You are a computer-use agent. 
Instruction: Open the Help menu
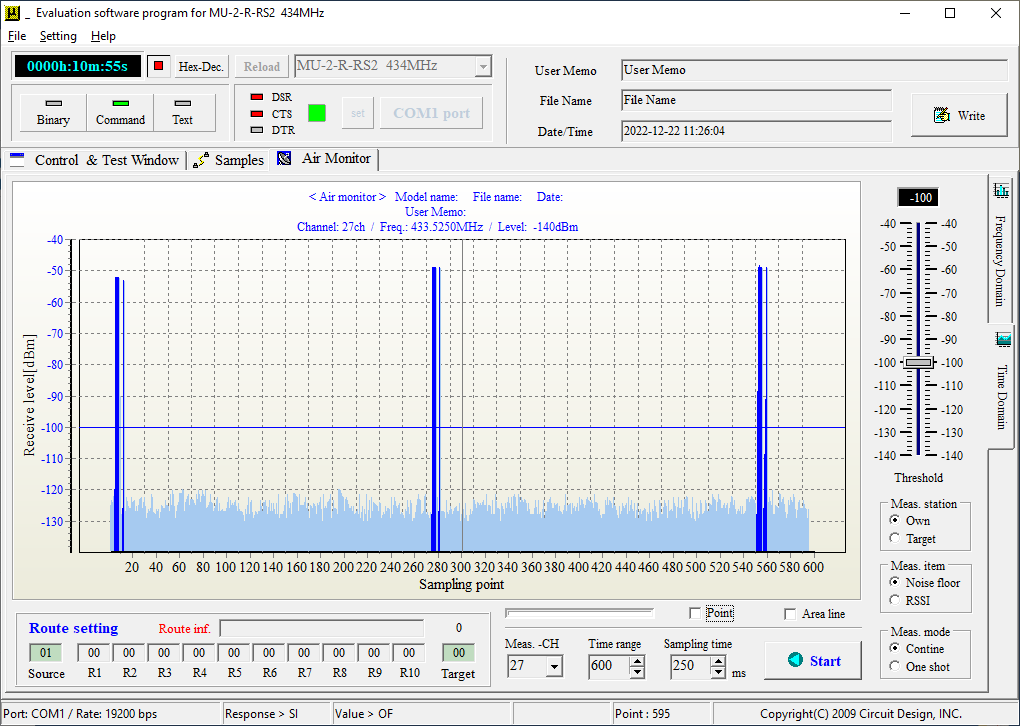(x=103, y=36)
